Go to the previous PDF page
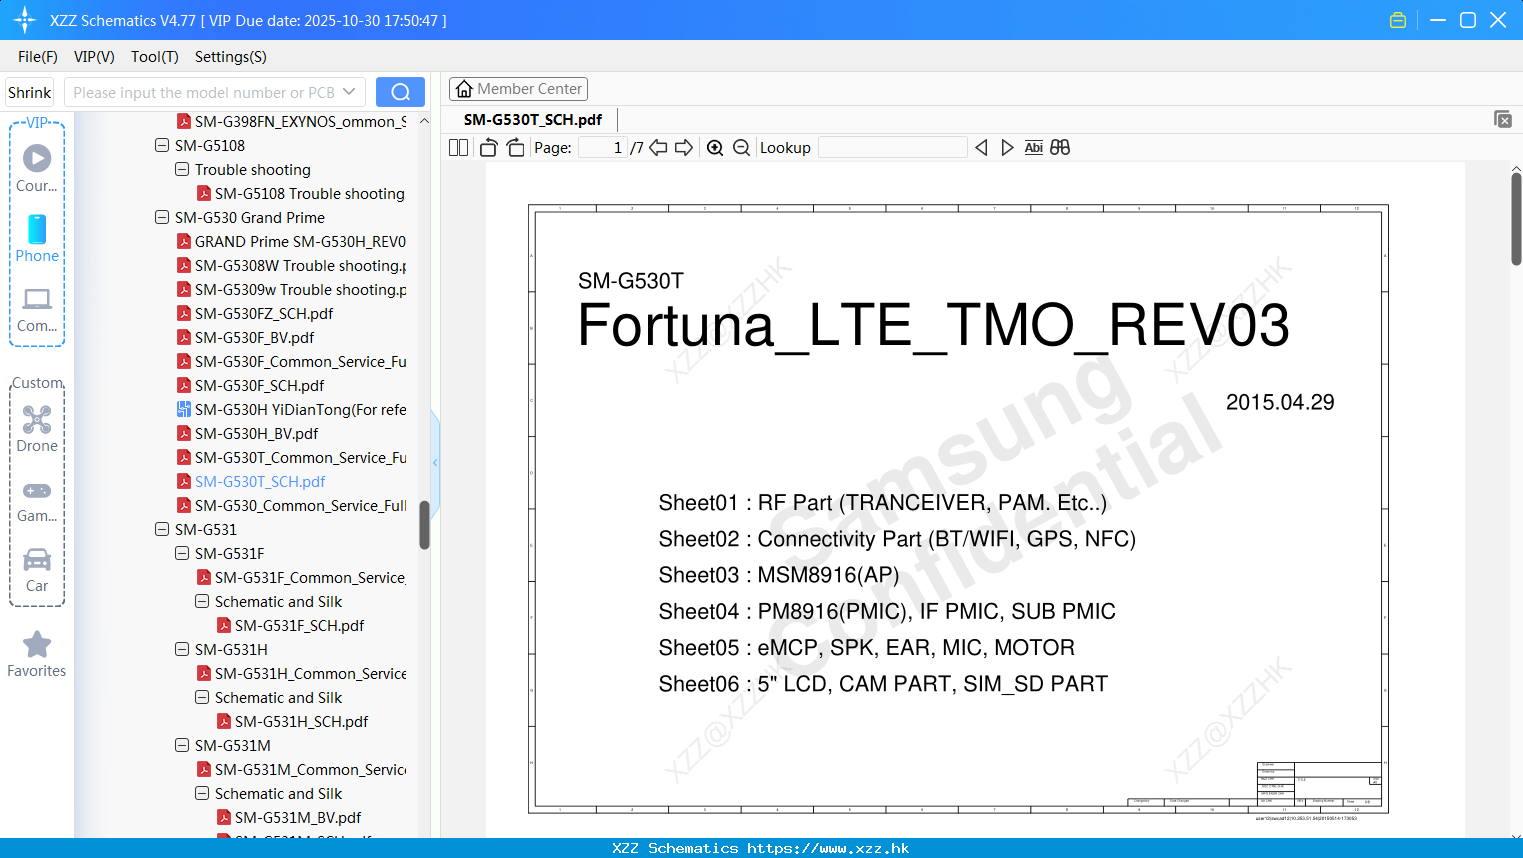Screen dimensions: 1523x858 pyautogui.click(x=658, y=148)
